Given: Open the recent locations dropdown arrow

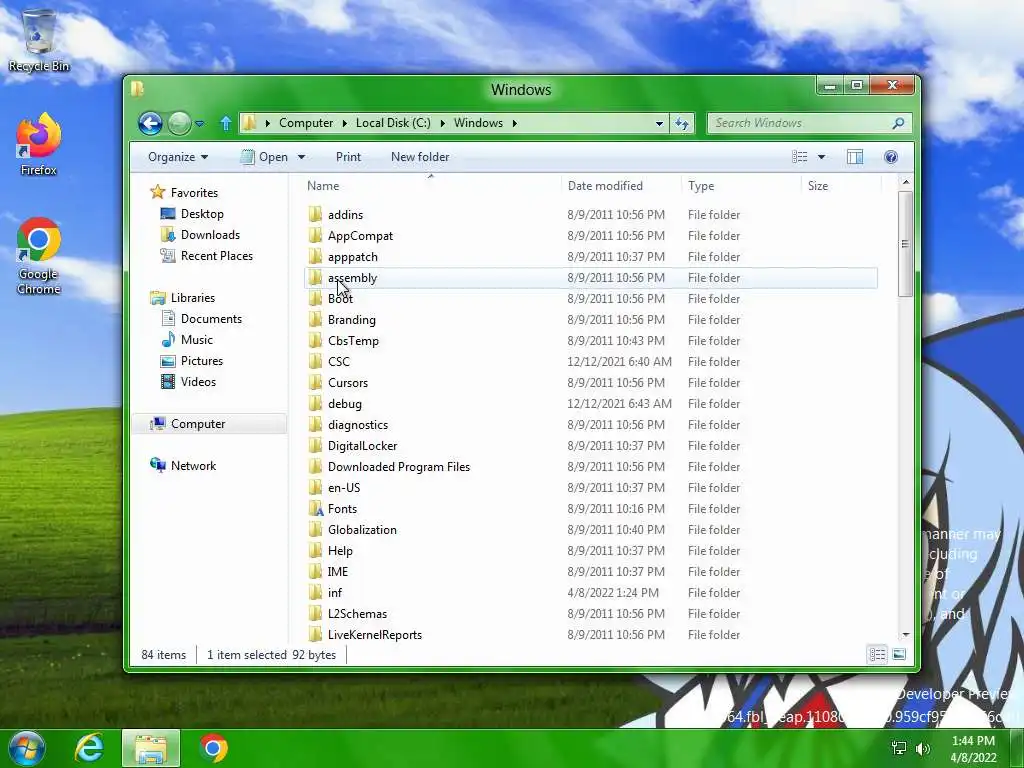Looking at the screenshot, I should click(x=200, y=123).
